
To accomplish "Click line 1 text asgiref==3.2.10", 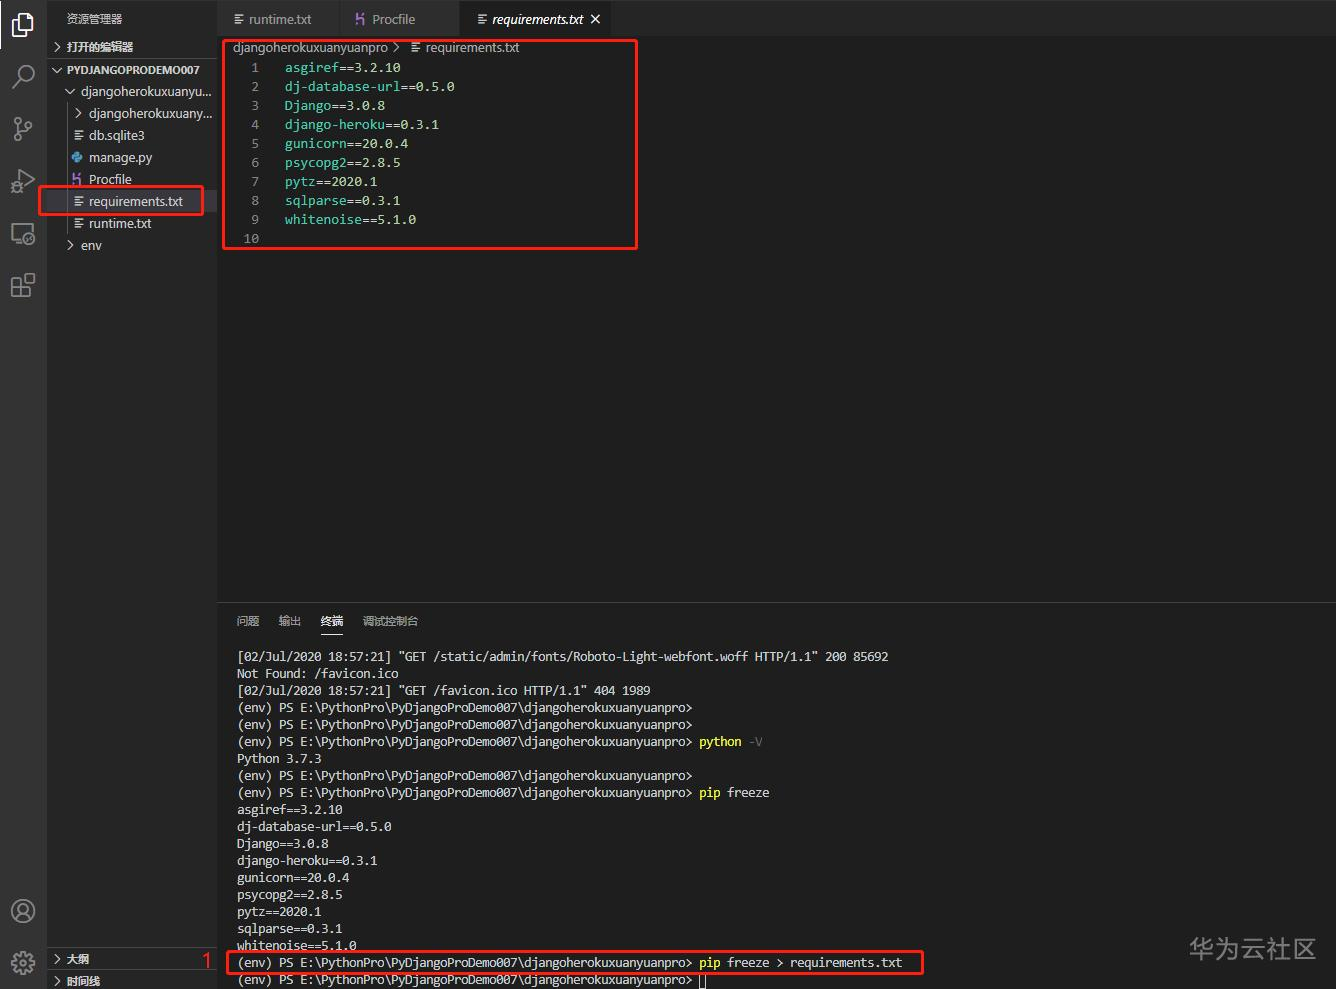I will coord(342,67).
